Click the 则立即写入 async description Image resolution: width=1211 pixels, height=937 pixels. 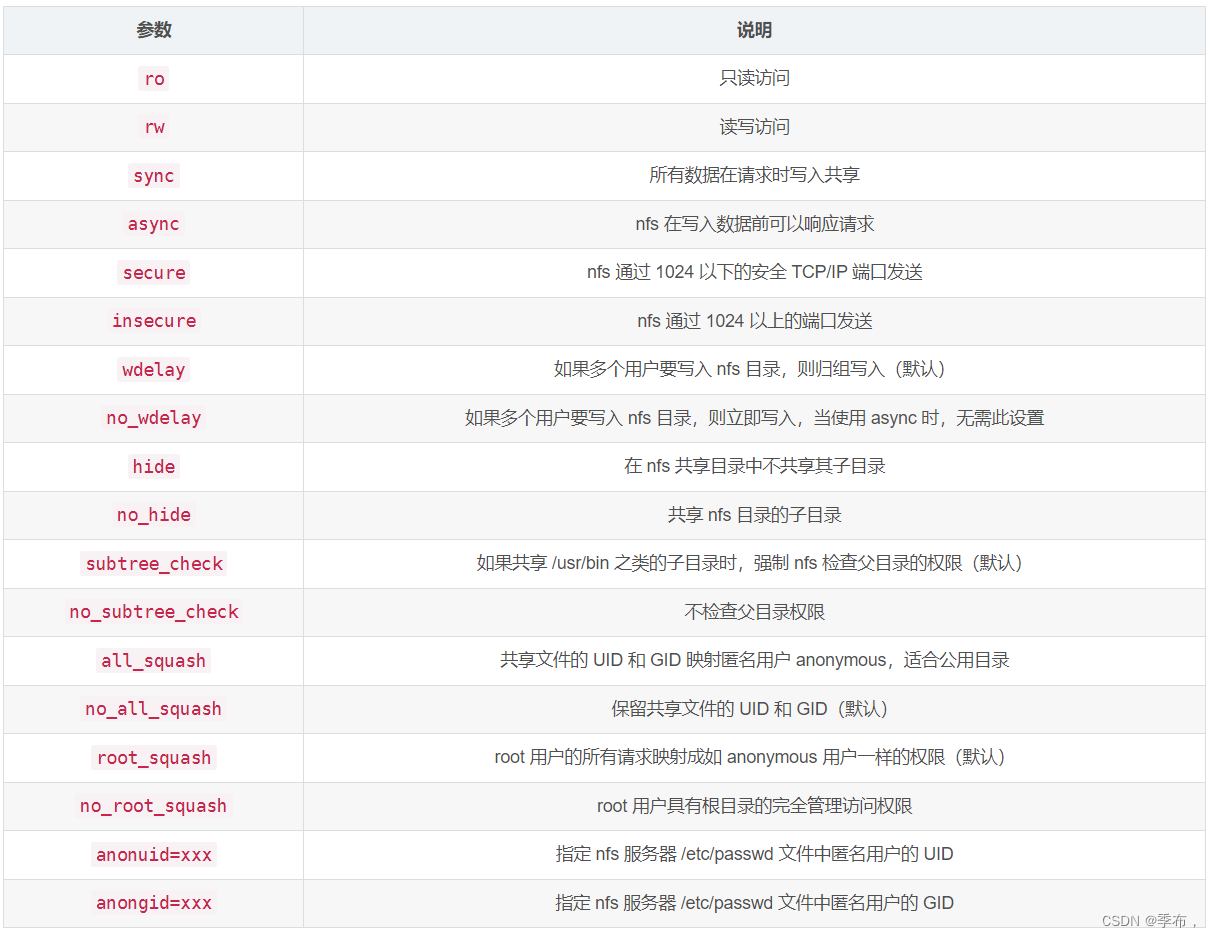pos(755,418)
